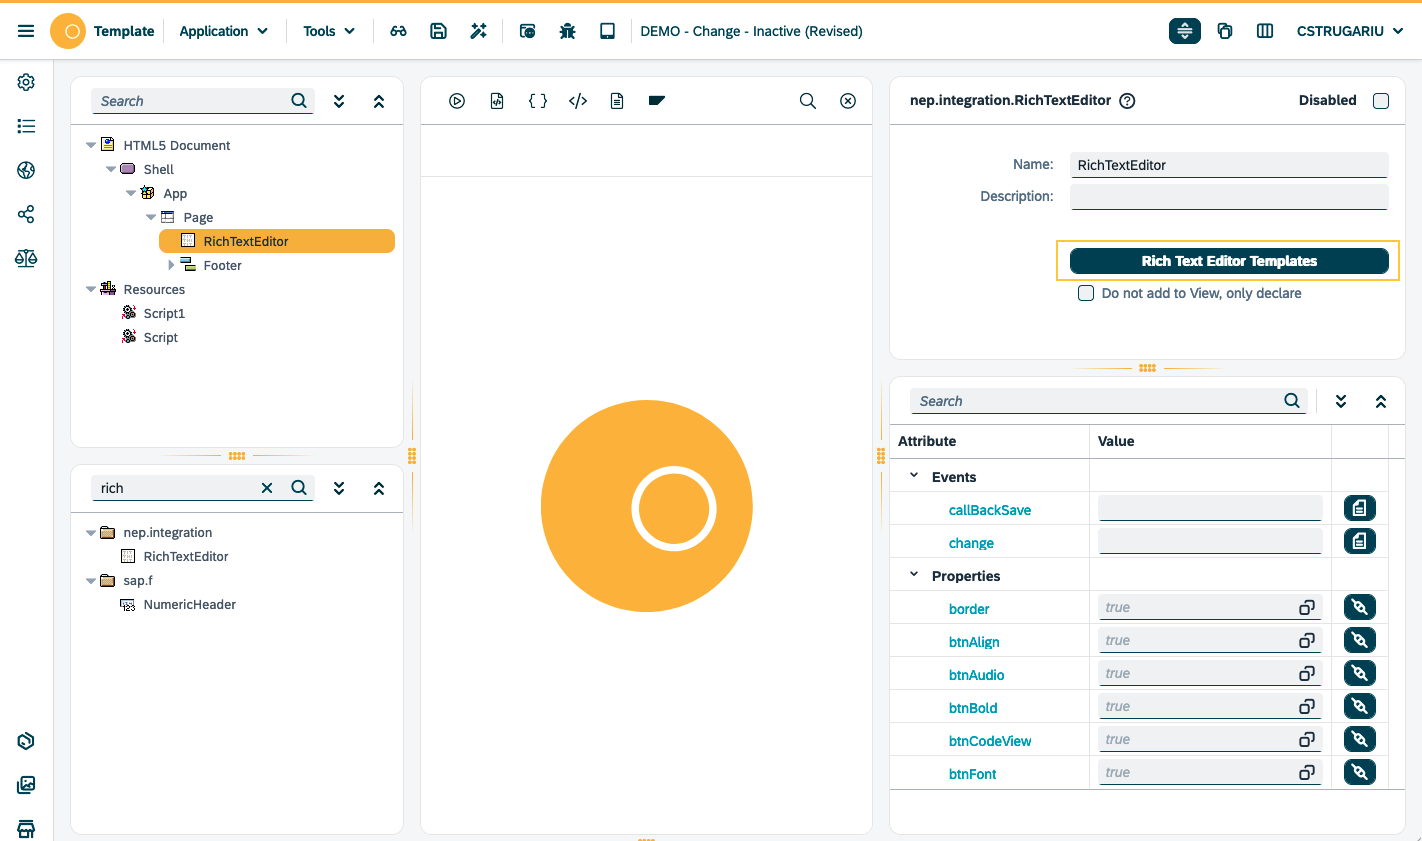Launch the debugger bug icon
The height and width of the screenshot is (841, 1422).
567,31
